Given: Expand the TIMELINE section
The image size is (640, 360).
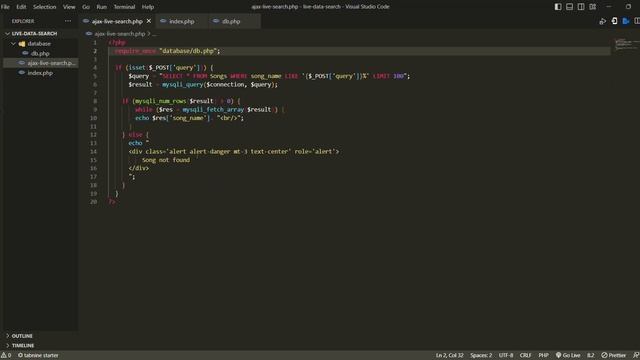Looking at the screenshot, I should click(x=23, y=345).
